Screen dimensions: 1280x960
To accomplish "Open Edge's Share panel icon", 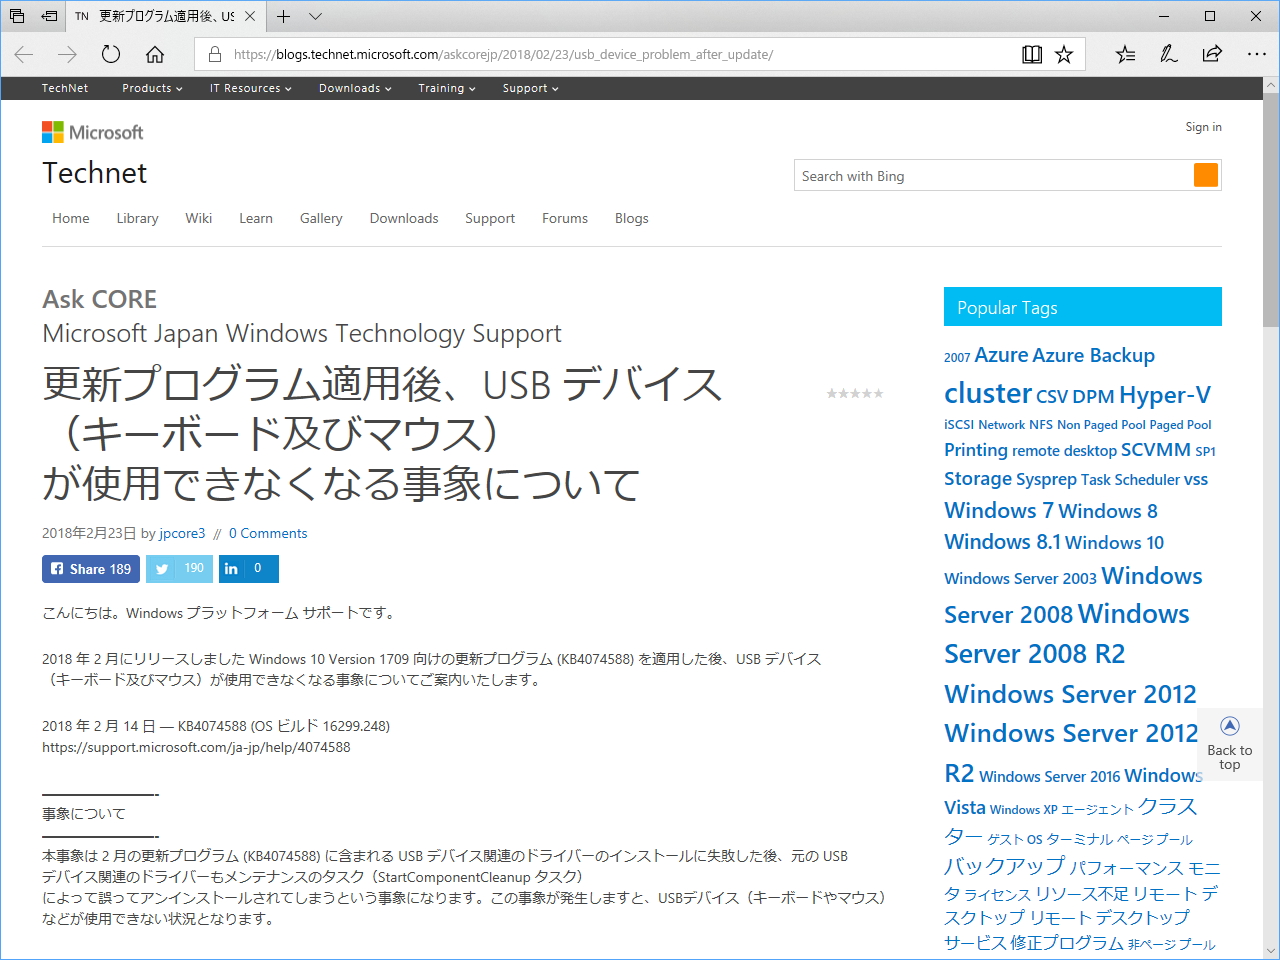I will (x=1211, y=55).
